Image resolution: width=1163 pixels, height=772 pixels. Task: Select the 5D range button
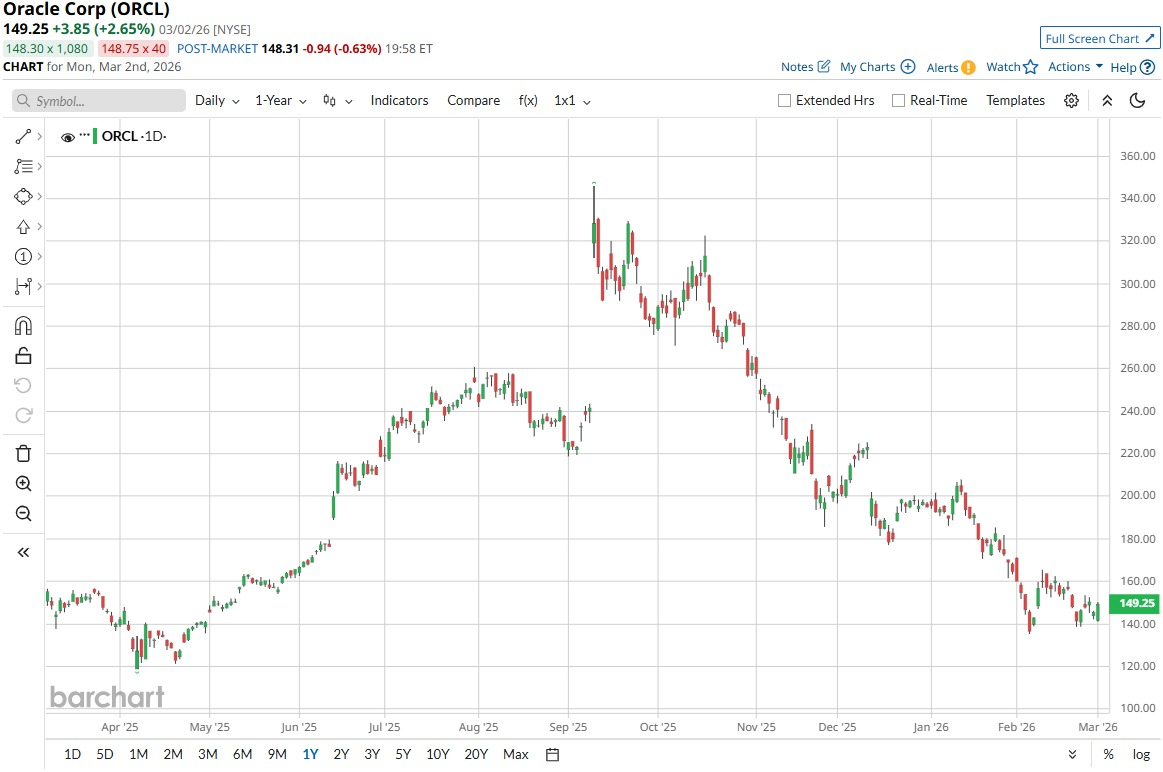tap(105, 755)
